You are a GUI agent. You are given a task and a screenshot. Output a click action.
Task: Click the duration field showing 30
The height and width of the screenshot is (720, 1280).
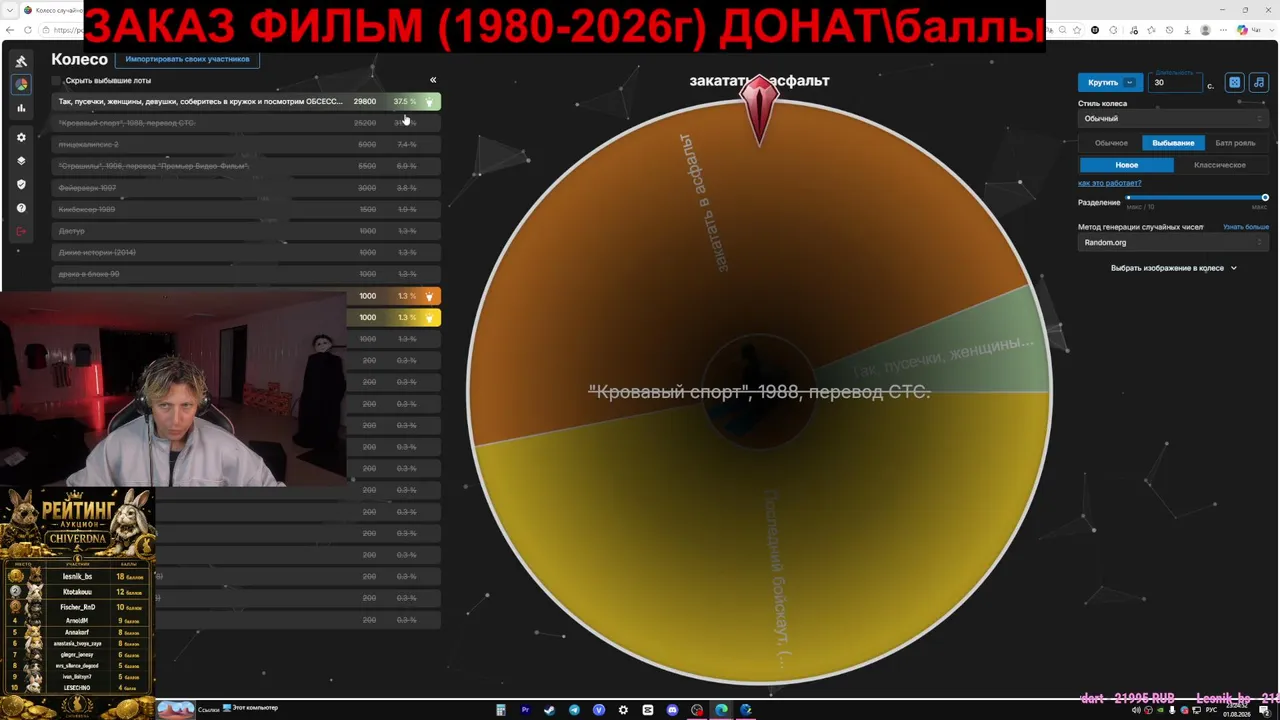[x=1177, y=83]
